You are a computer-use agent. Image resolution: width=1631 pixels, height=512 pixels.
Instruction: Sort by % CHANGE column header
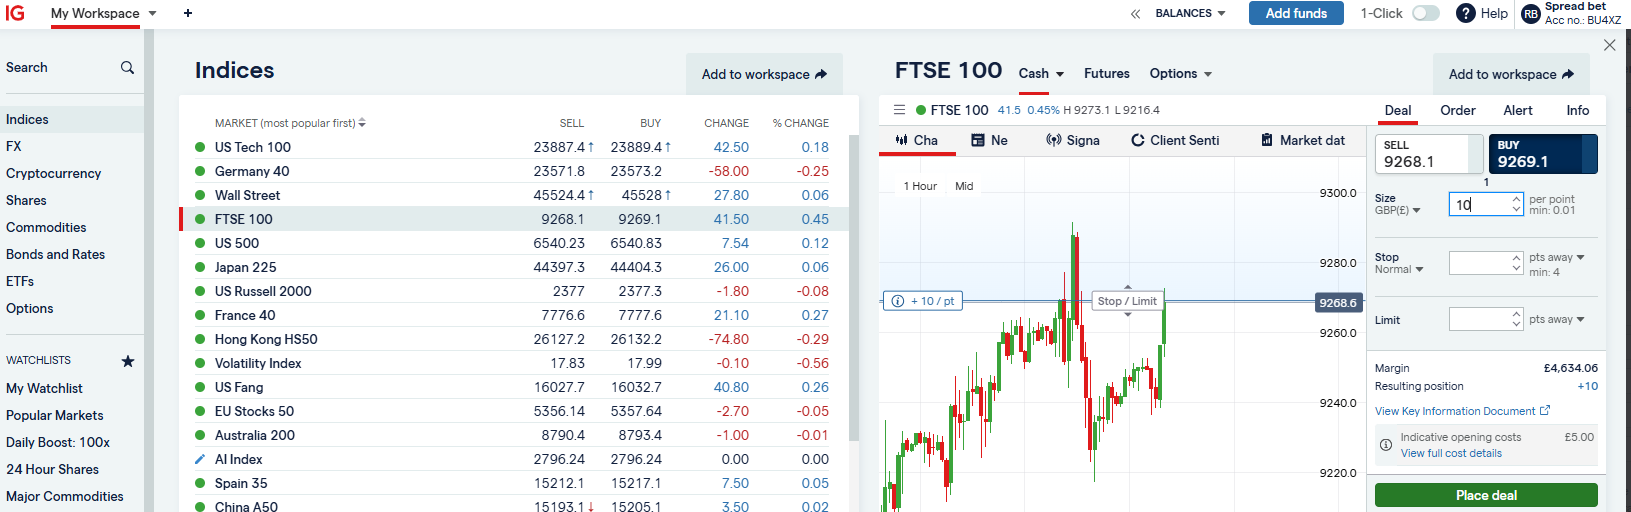tap(800, 123)
